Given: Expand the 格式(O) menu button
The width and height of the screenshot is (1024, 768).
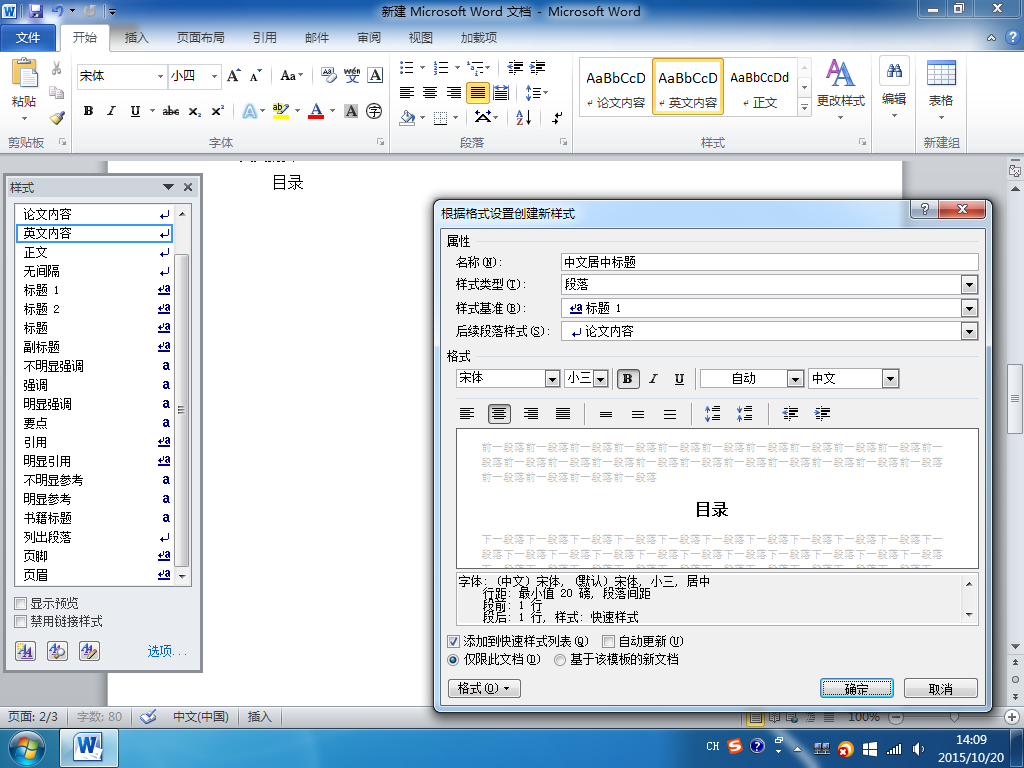Looking at the screenshot, I should 484,688.
